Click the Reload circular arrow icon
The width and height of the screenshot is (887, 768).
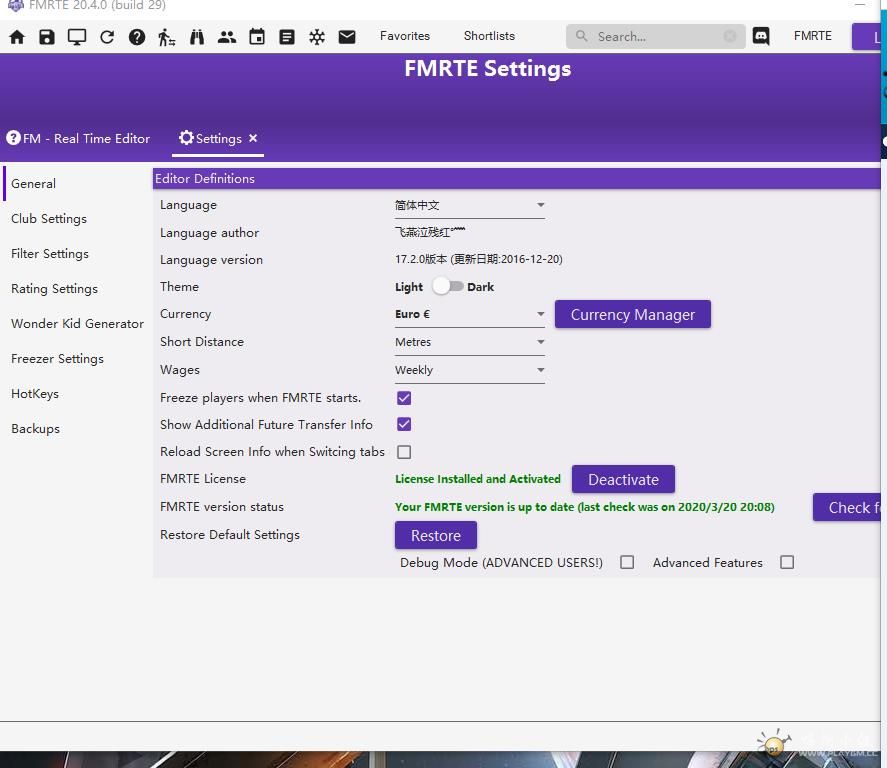[107, 37]
